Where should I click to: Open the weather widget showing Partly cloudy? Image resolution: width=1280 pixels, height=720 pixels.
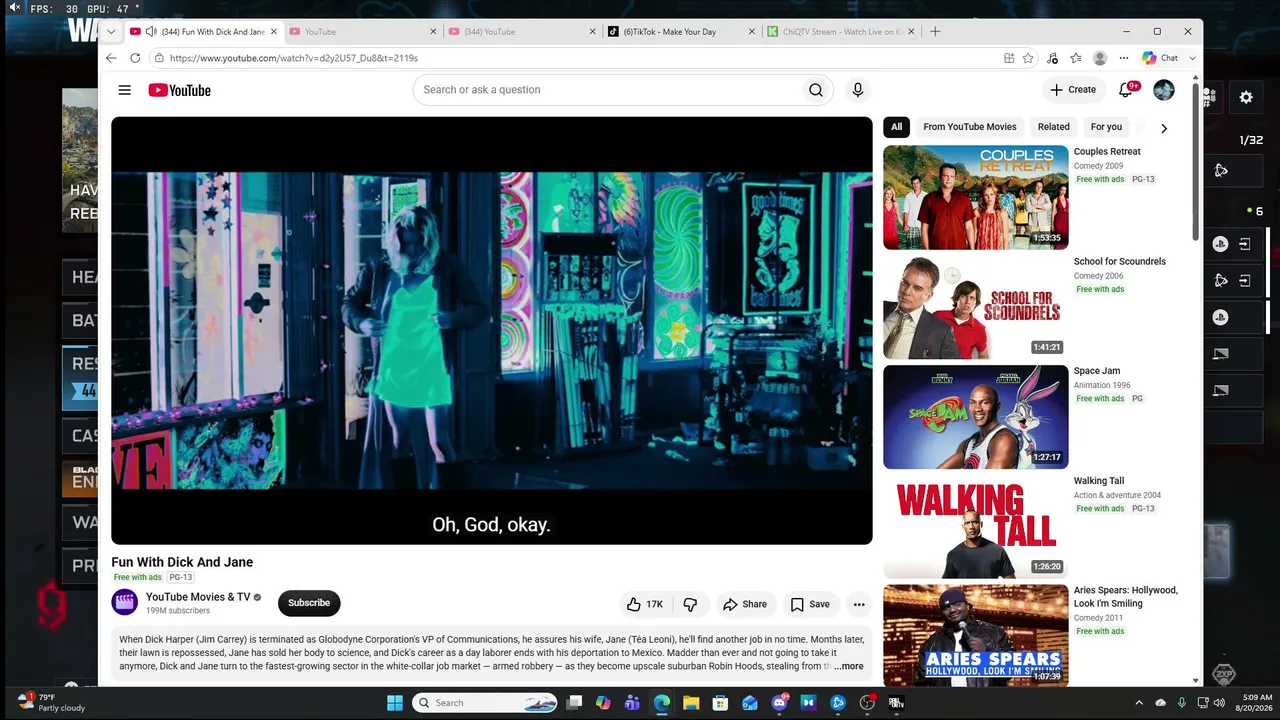[52, 702]
